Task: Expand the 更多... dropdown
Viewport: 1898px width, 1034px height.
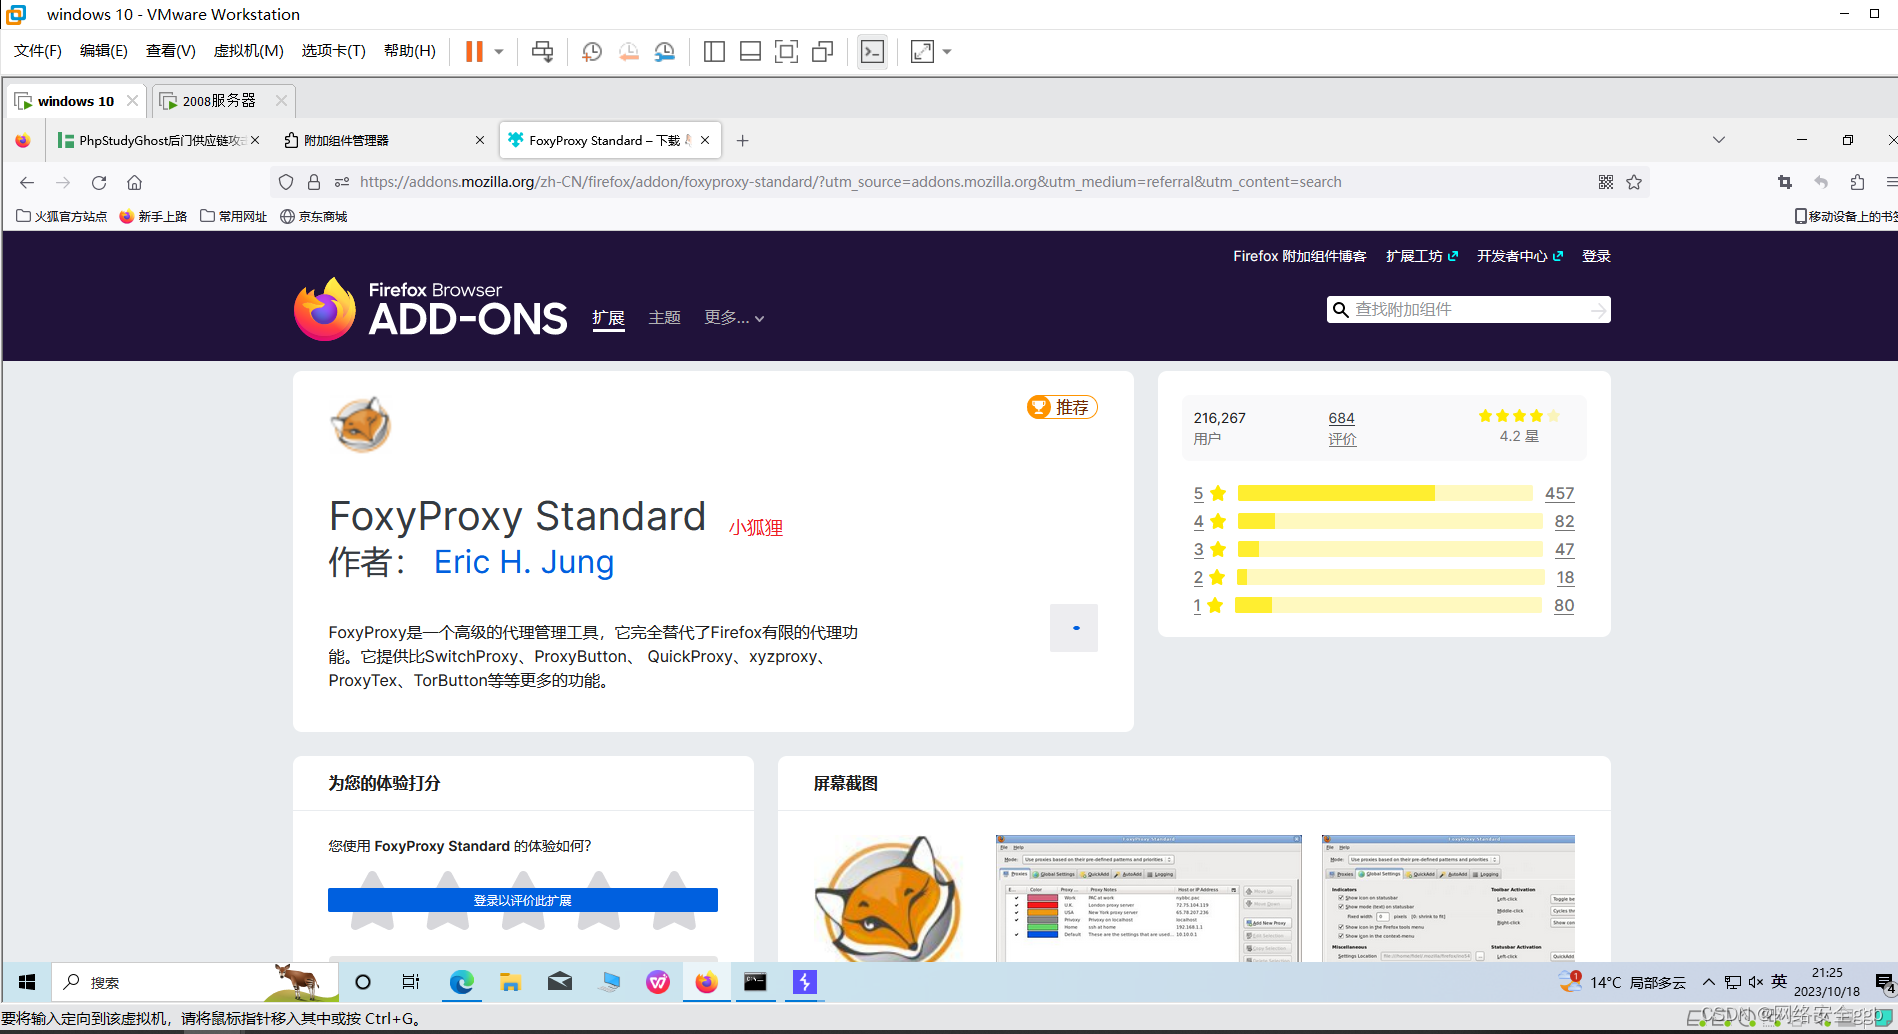Action: (734, 318)
